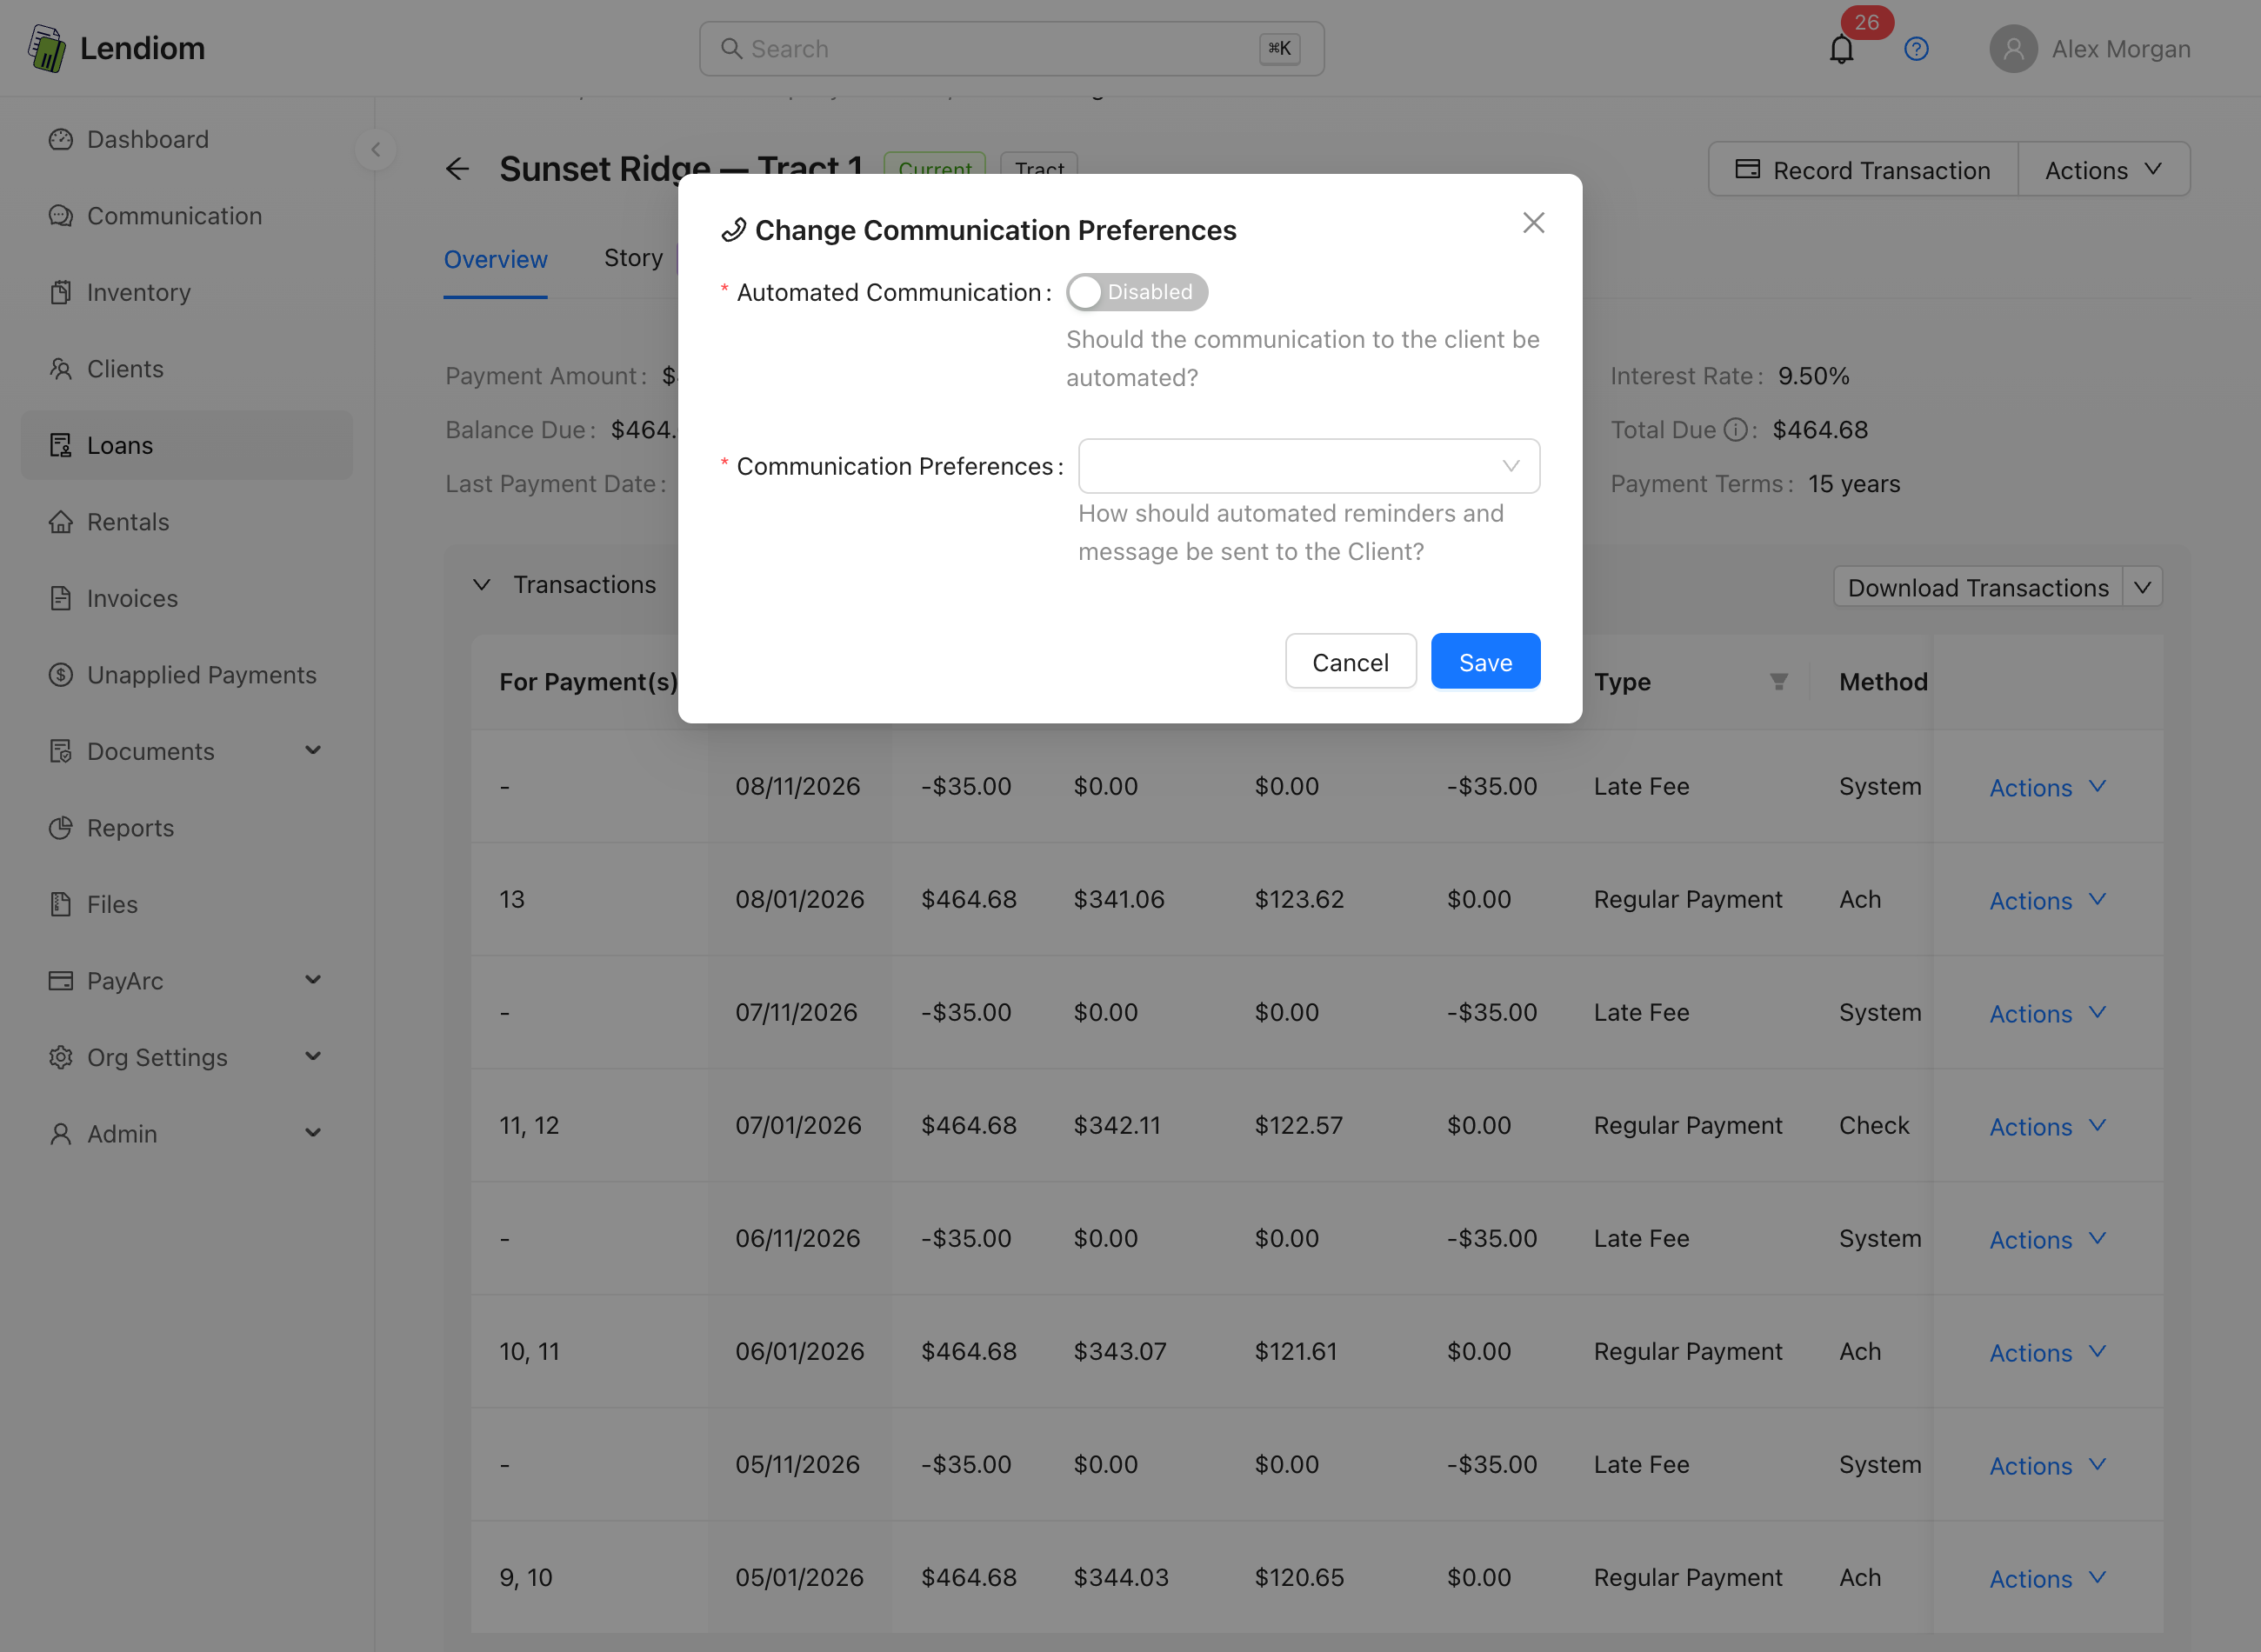Click the Unapplied Payments dollar icon
Image resolution: width=2261 pixels, height=1652 pixels.
point(61,675)
